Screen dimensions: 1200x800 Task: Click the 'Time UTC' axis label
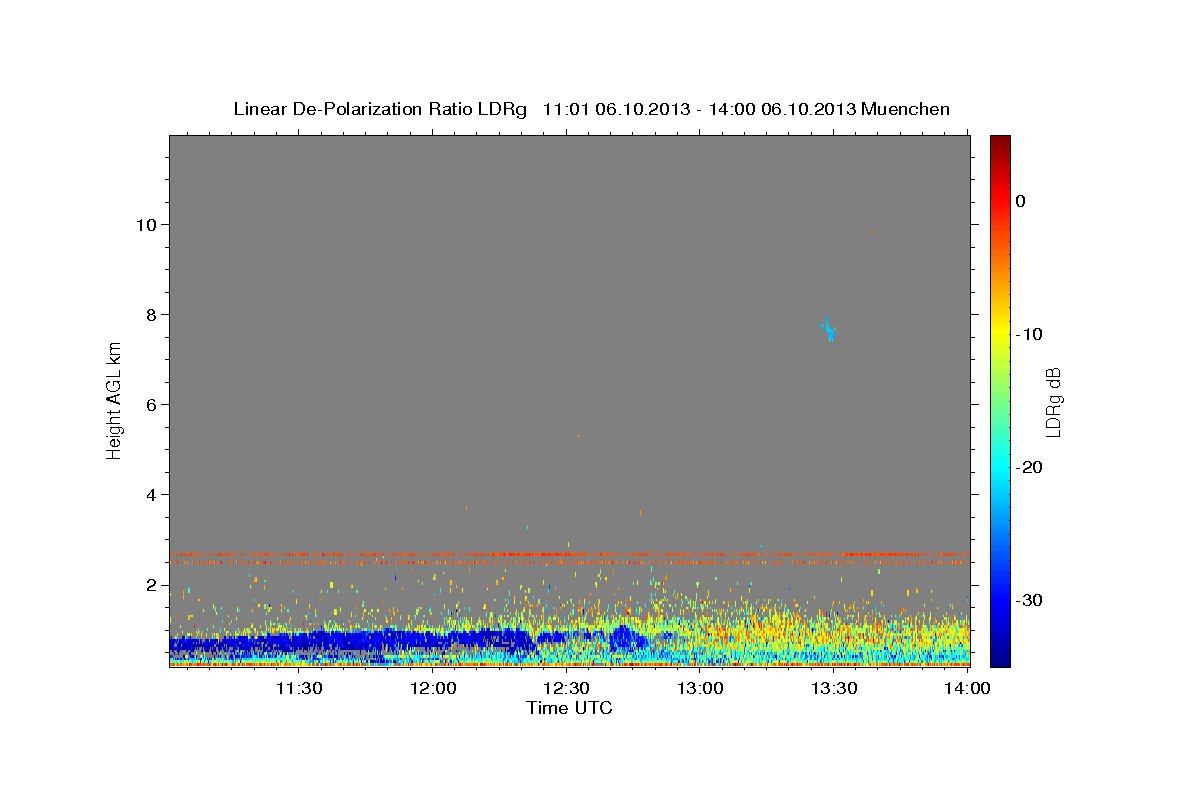pos(569,708)
